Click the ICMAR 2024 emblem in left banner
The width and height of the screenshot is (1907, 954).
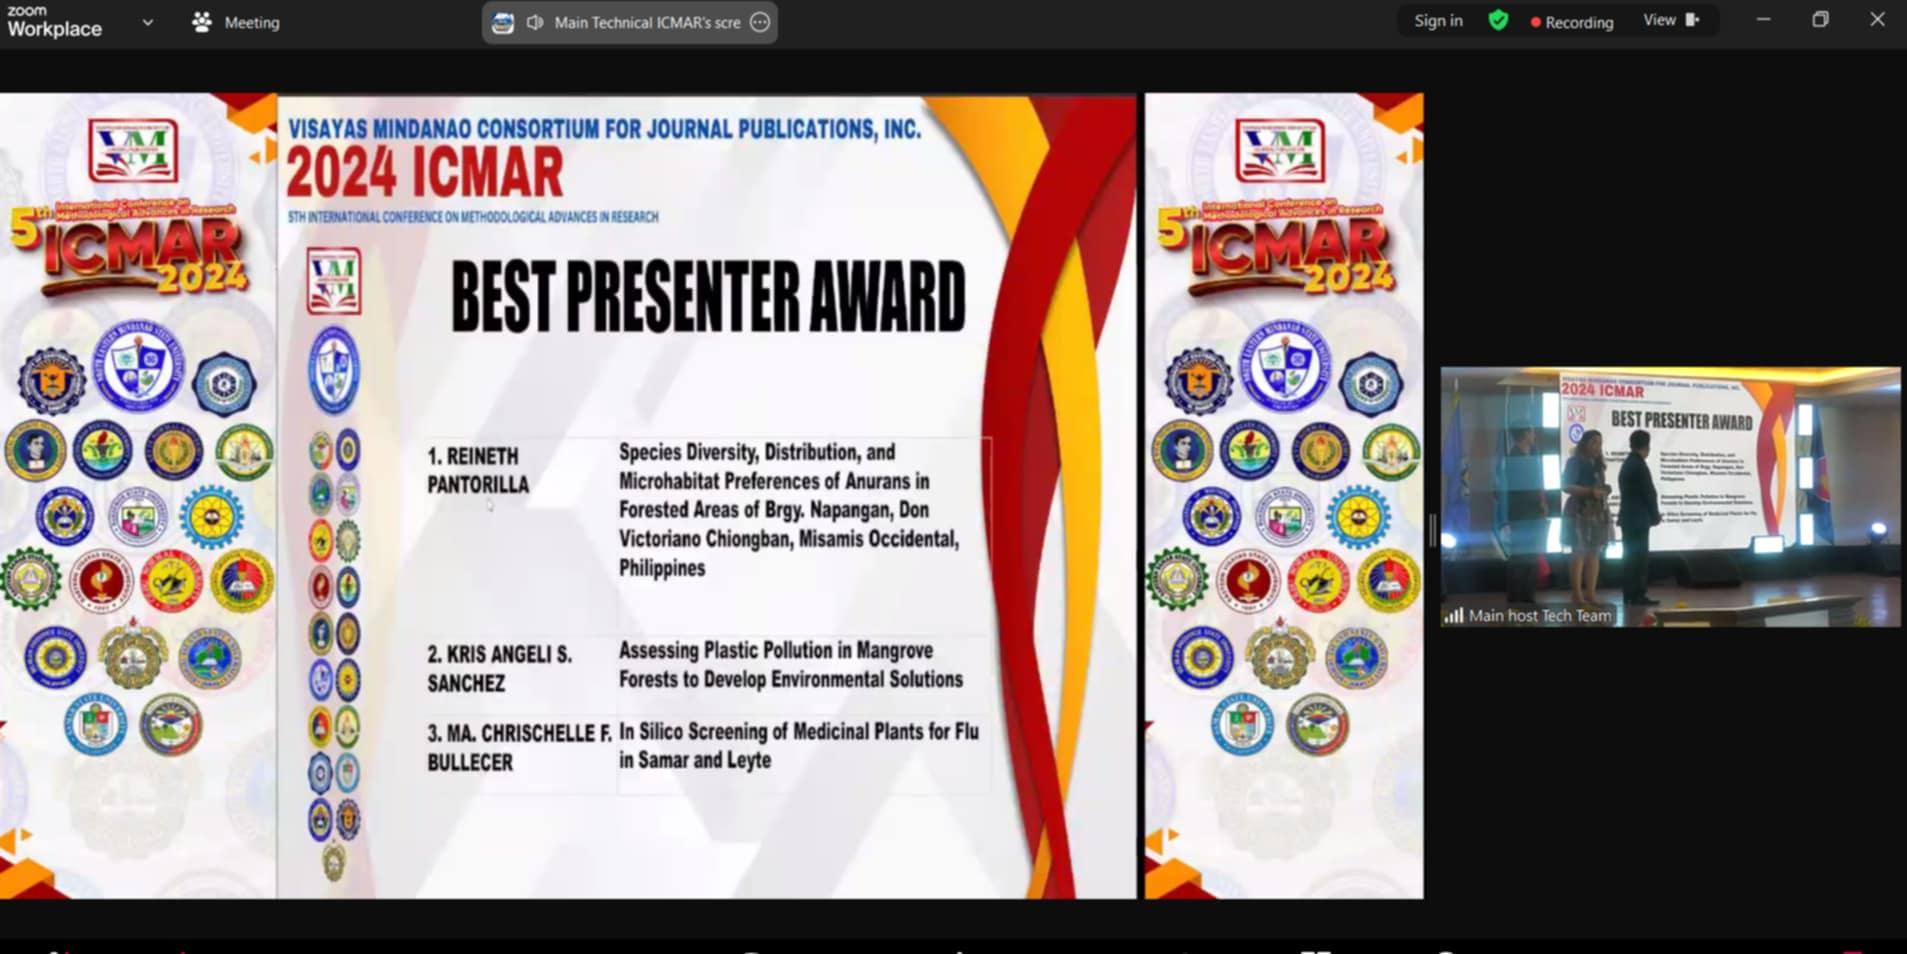click(128, 250)
